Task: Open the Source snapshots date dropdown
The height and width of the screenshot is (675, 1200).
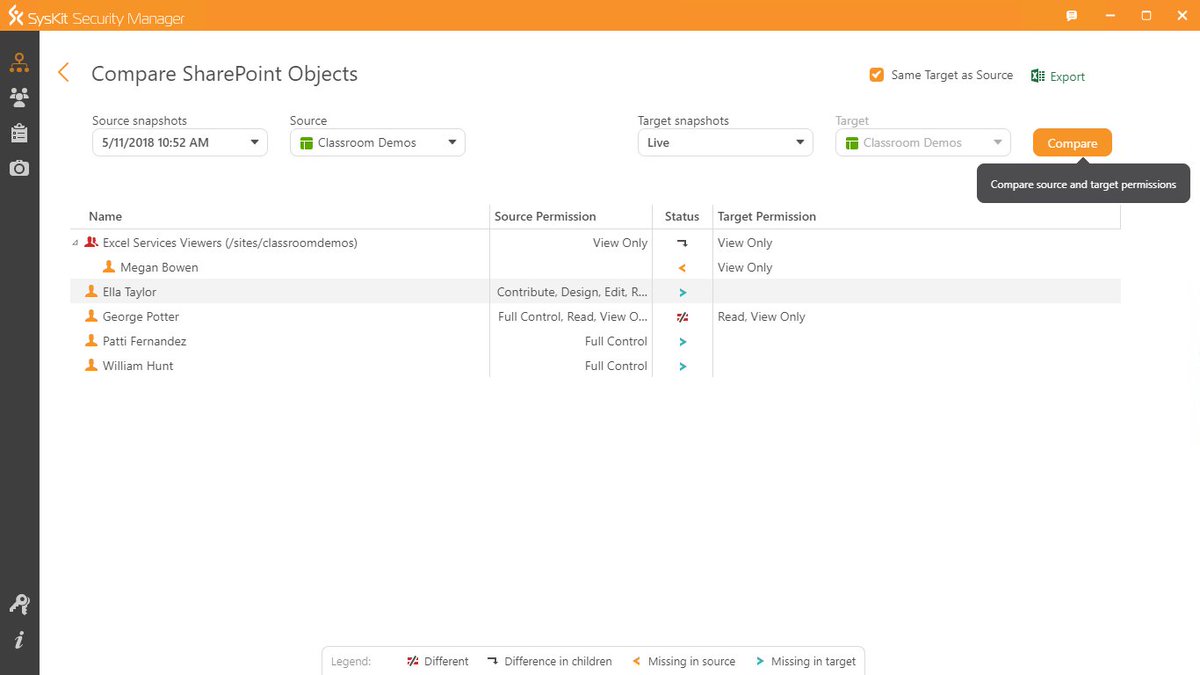Action: click(x=180, y=143)
